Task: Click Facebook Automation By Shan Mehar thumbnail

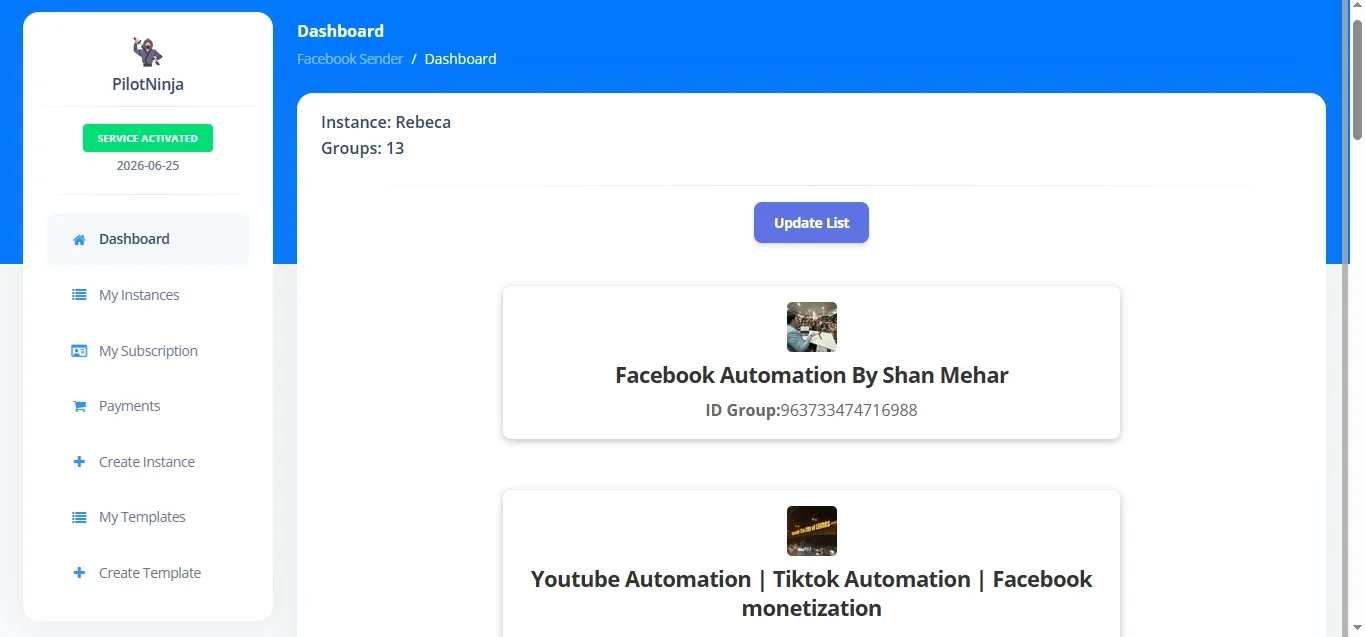Action: [812, 327]
